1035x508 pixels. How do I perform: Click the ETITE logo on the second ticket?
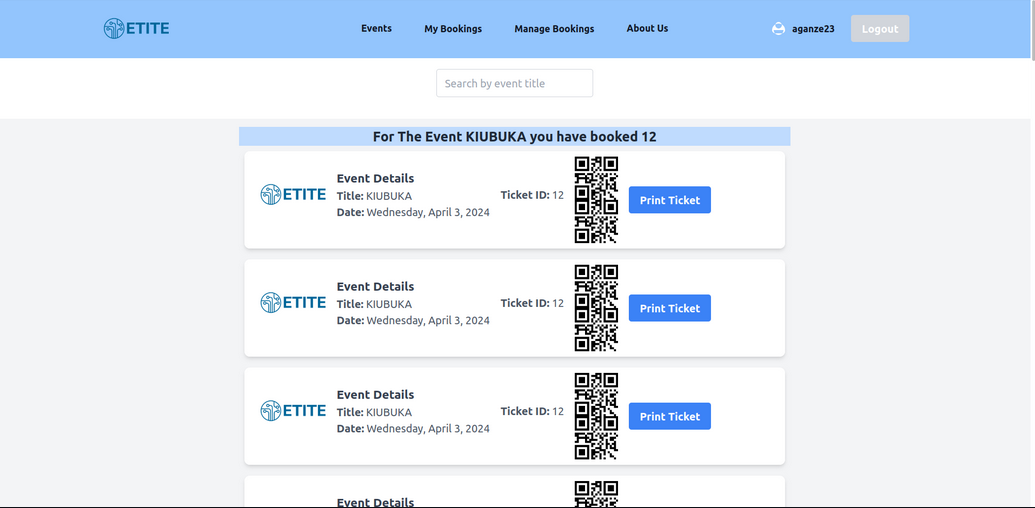click(293, 302)
